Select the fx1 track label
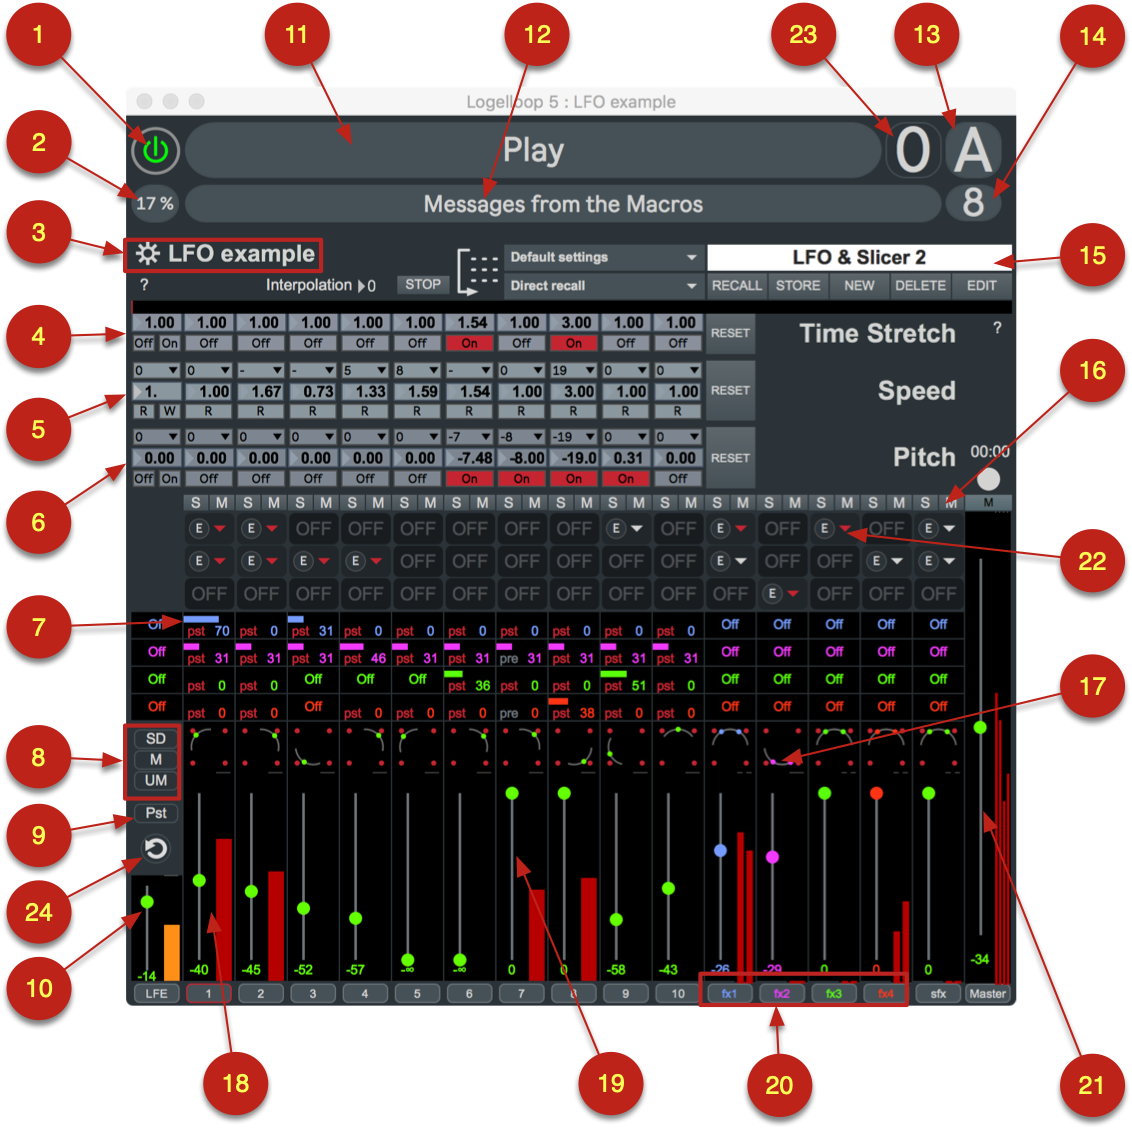Viewport: 1132px width, 1128px height. [x=730, y=994]
